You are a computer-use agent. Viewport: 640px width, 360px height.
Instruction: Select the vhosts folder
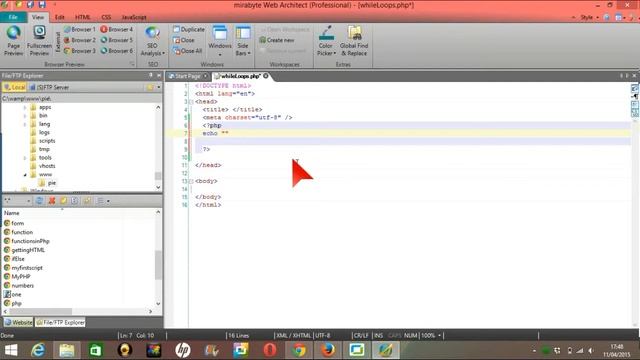[47, 166]
